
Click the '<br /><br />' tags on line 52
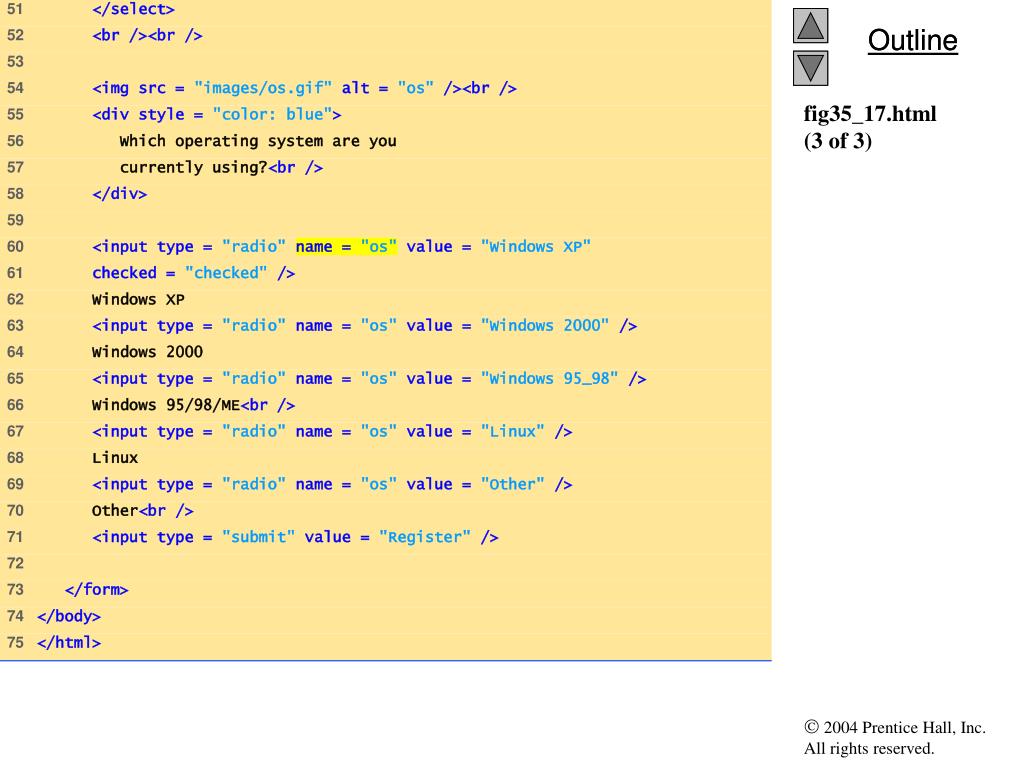[147, 36]
